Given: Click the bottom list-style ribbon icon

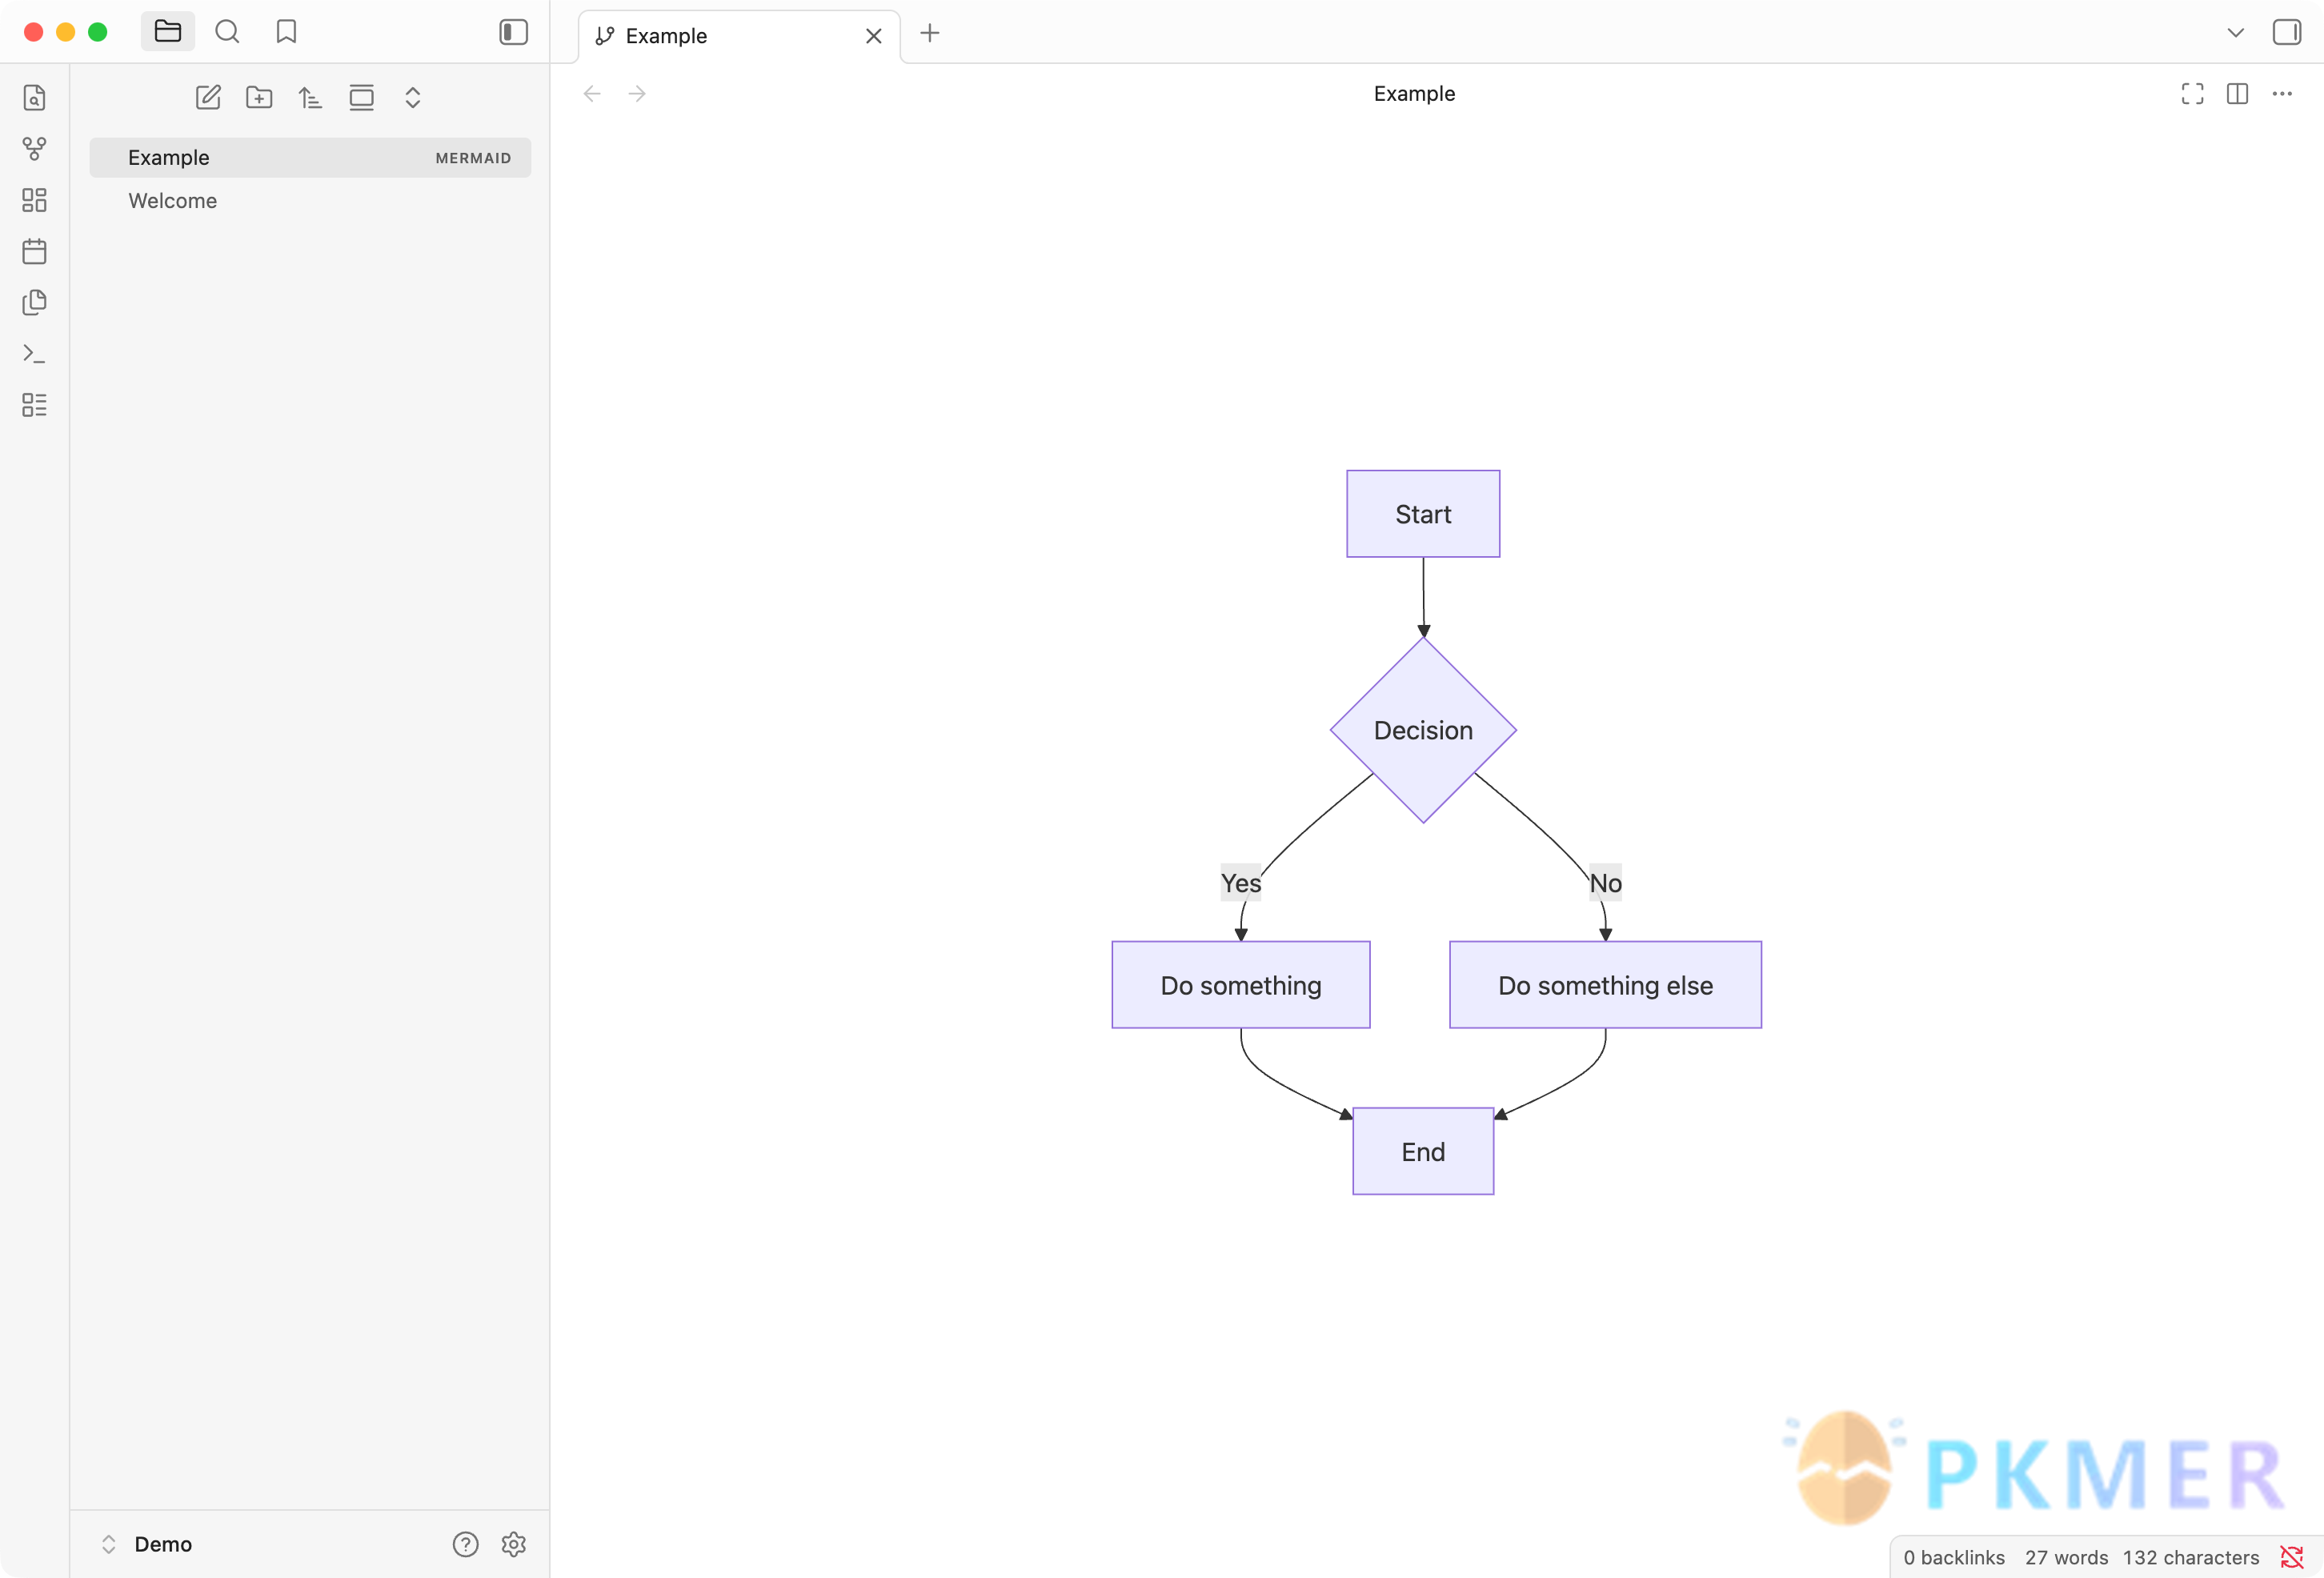Looking at the screenshot, I should (x=34, y=405).
